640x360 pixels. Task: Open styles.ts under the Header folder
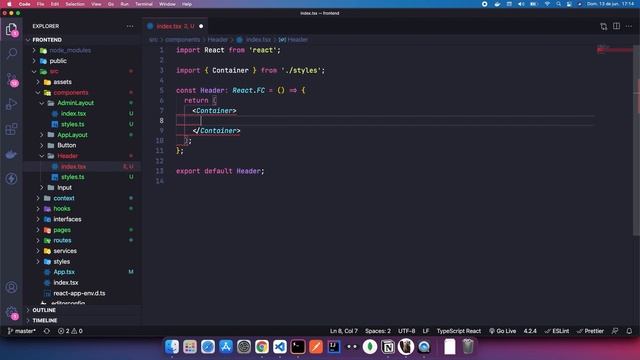click(x=73, y=177)
